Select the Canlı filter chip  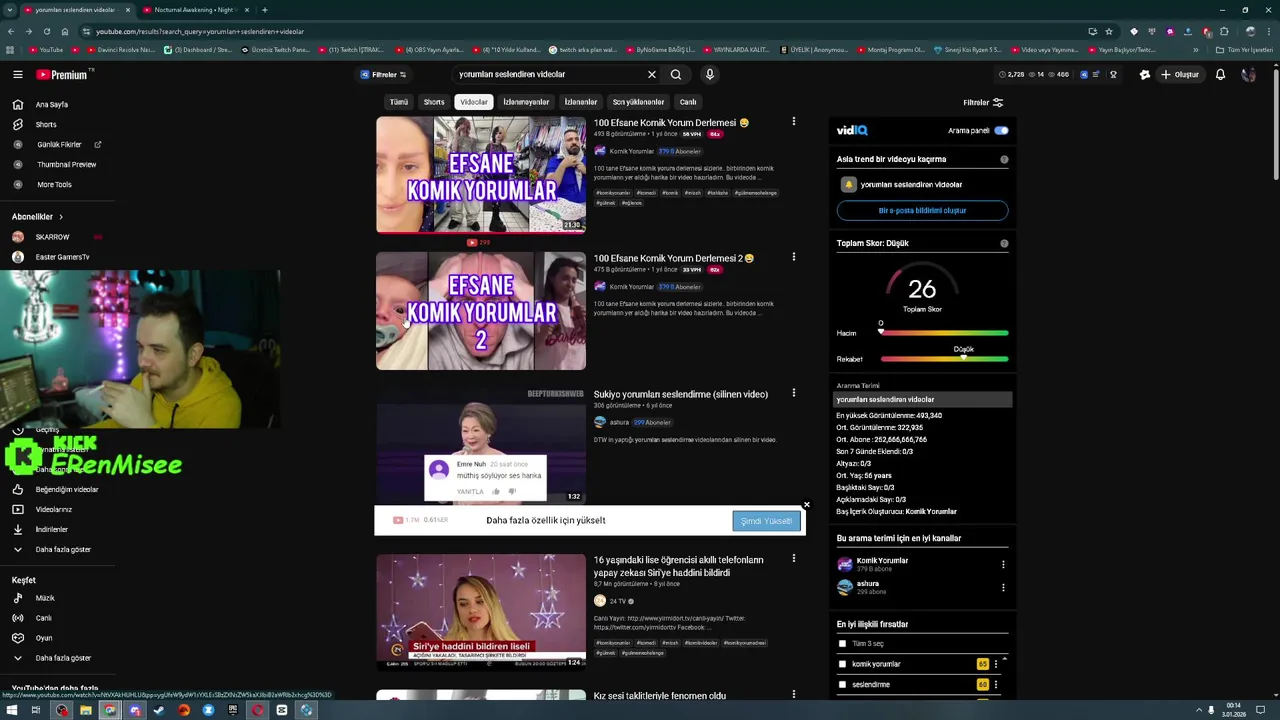coord(688,102)
